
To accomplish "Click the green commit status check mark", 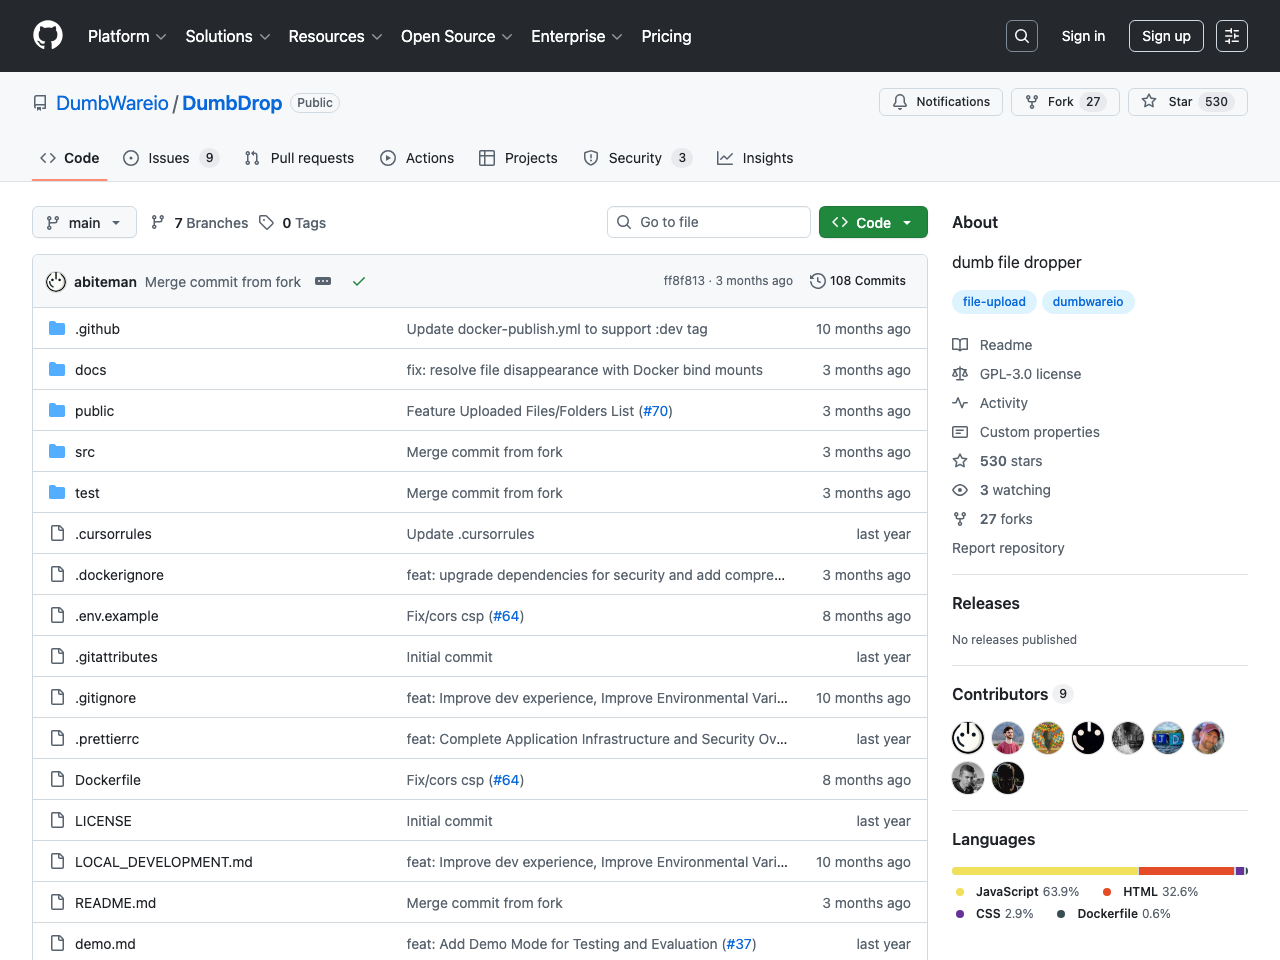I will click(x=359, y=281).
